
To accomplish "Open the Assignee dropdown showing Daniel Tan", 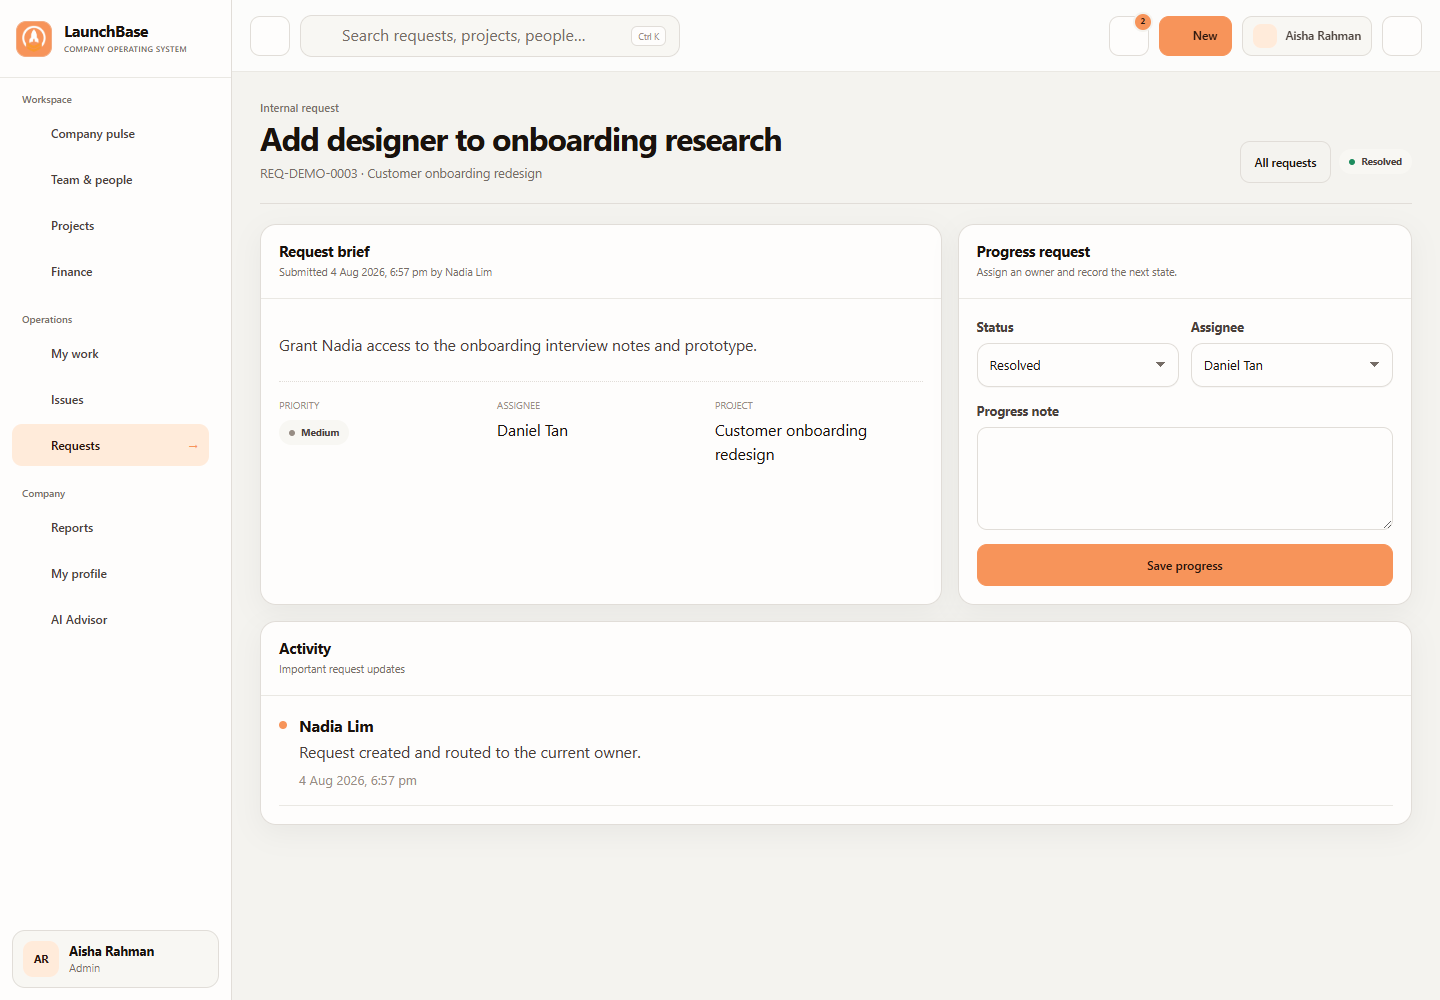I will pos(1291,365).
